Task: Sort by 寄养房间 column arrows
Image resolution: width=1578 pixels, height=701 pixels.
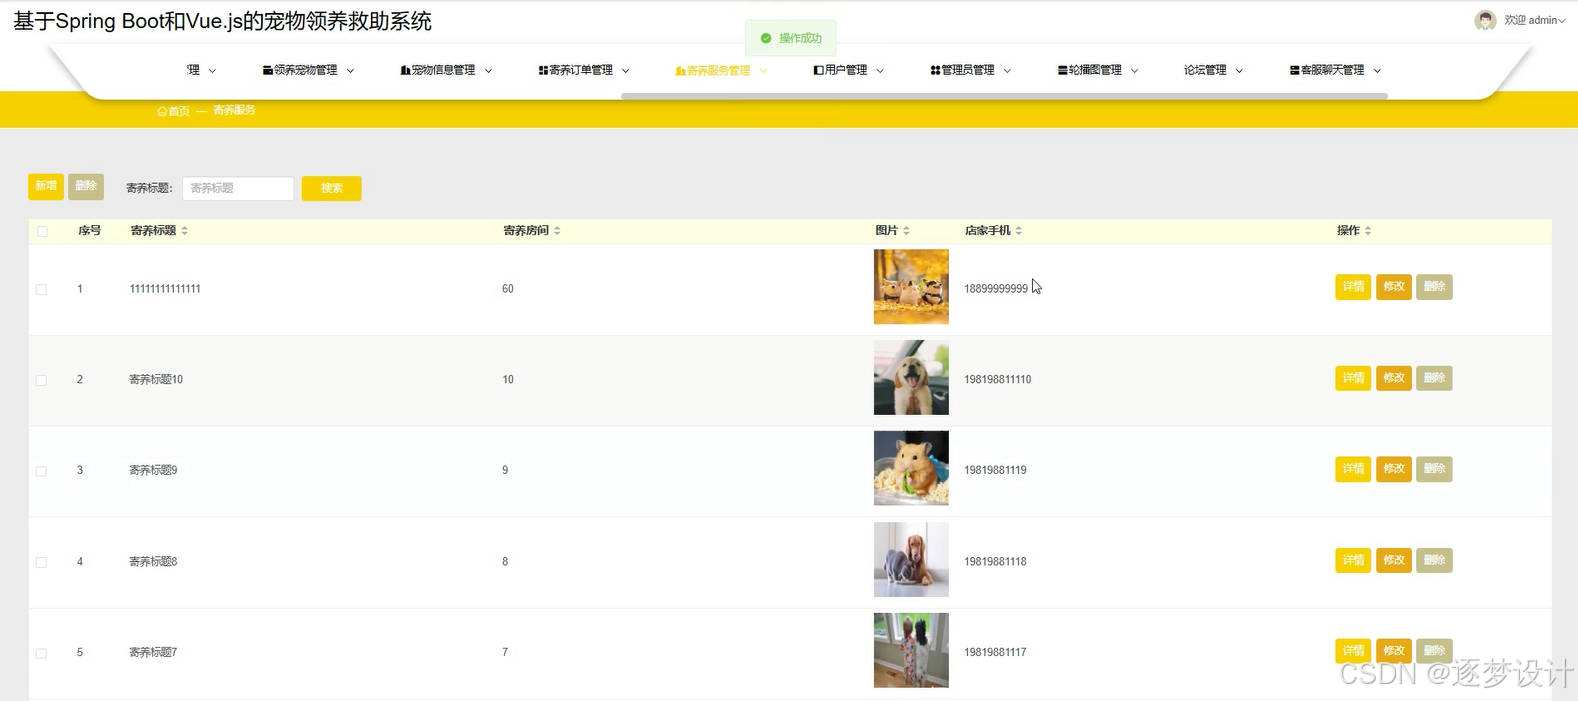Action: [557, 231]
